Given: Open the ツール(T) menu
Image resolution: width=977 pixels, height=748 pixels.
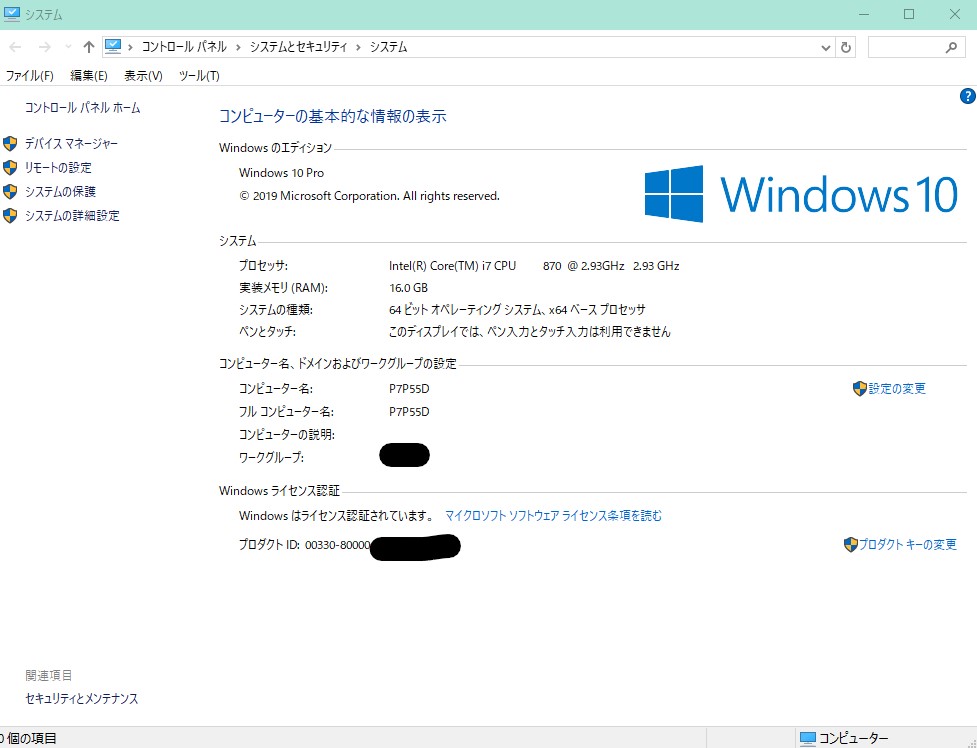Looking at the screenshot, I should (198, 76).
